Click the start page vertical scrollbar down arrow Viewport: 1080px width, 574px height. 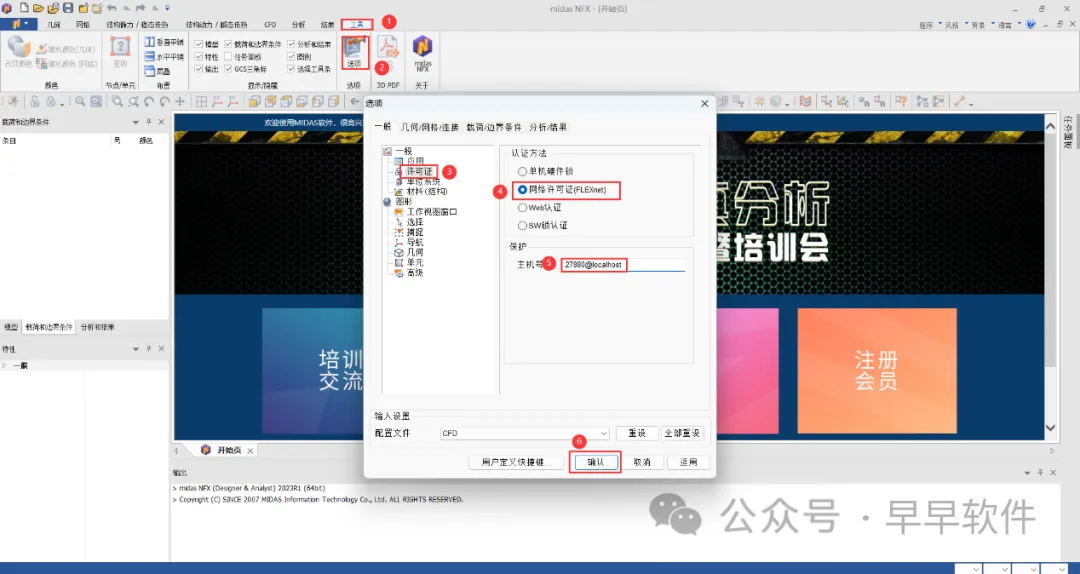(1050, 428)
